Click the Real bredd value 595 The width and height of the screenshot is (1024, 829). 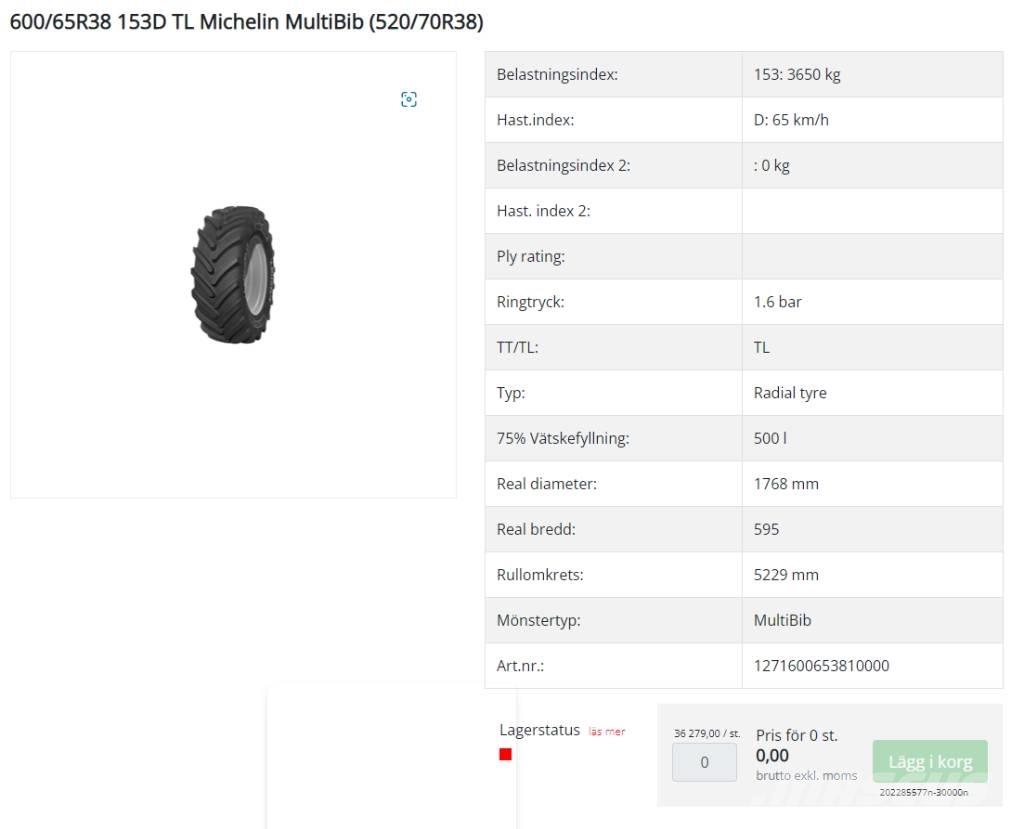766,529
